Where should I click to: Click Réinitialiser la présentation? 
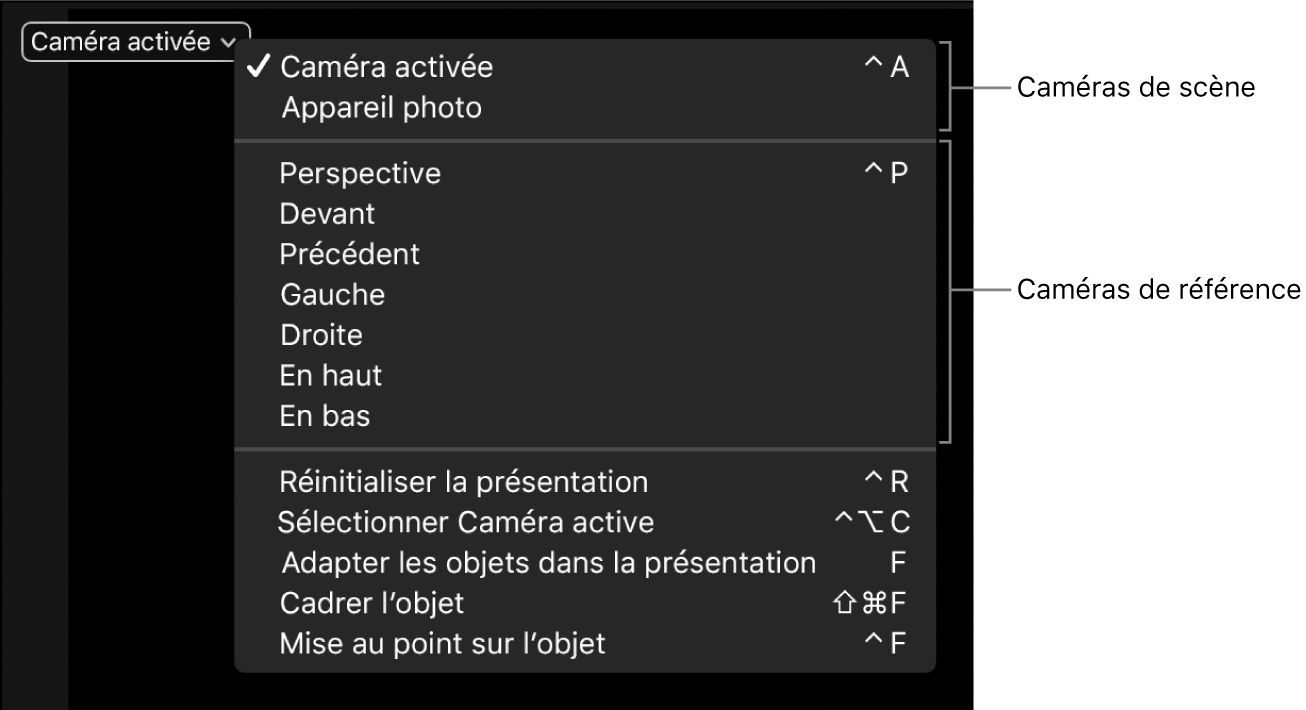[464, 481]
